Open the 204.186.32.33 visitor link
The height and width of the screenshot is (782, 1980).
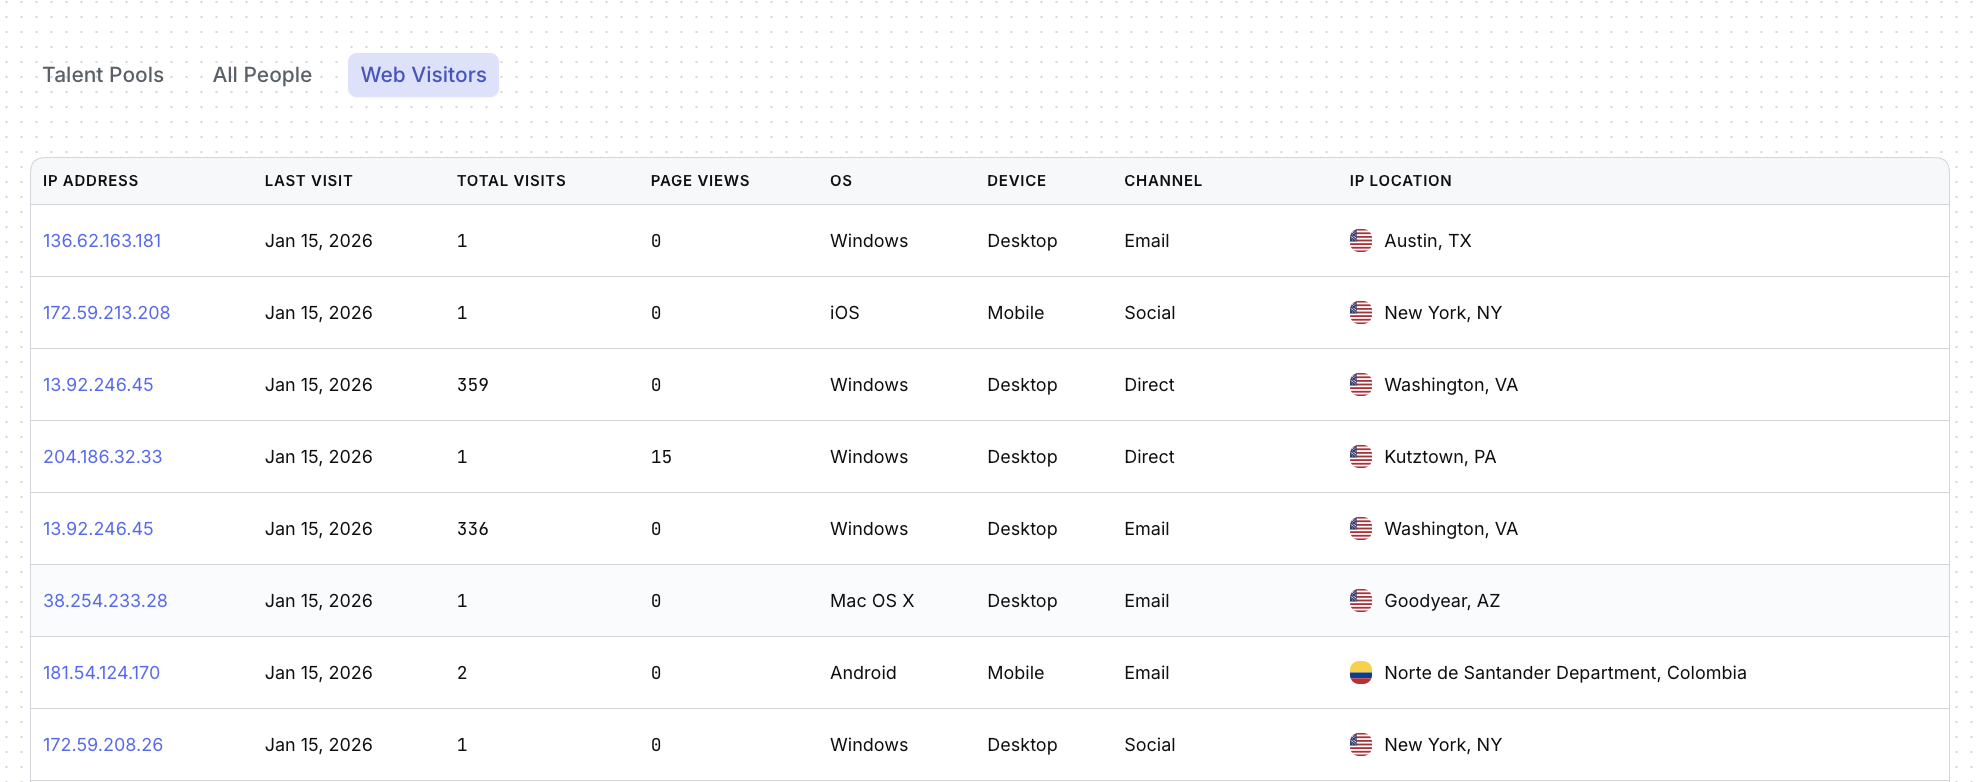coord(102,457)
